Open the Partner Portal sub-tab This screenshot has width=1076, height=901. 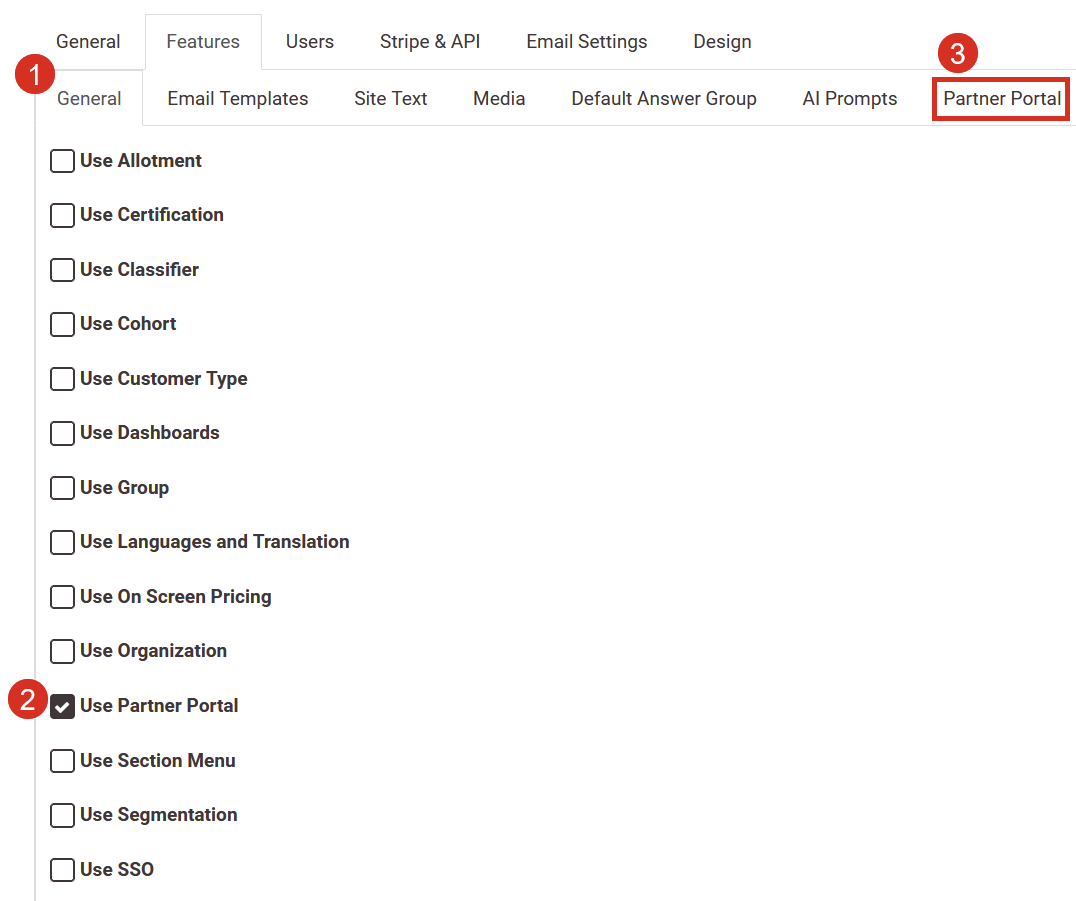pyautogui.click(x=1002, y=99)
